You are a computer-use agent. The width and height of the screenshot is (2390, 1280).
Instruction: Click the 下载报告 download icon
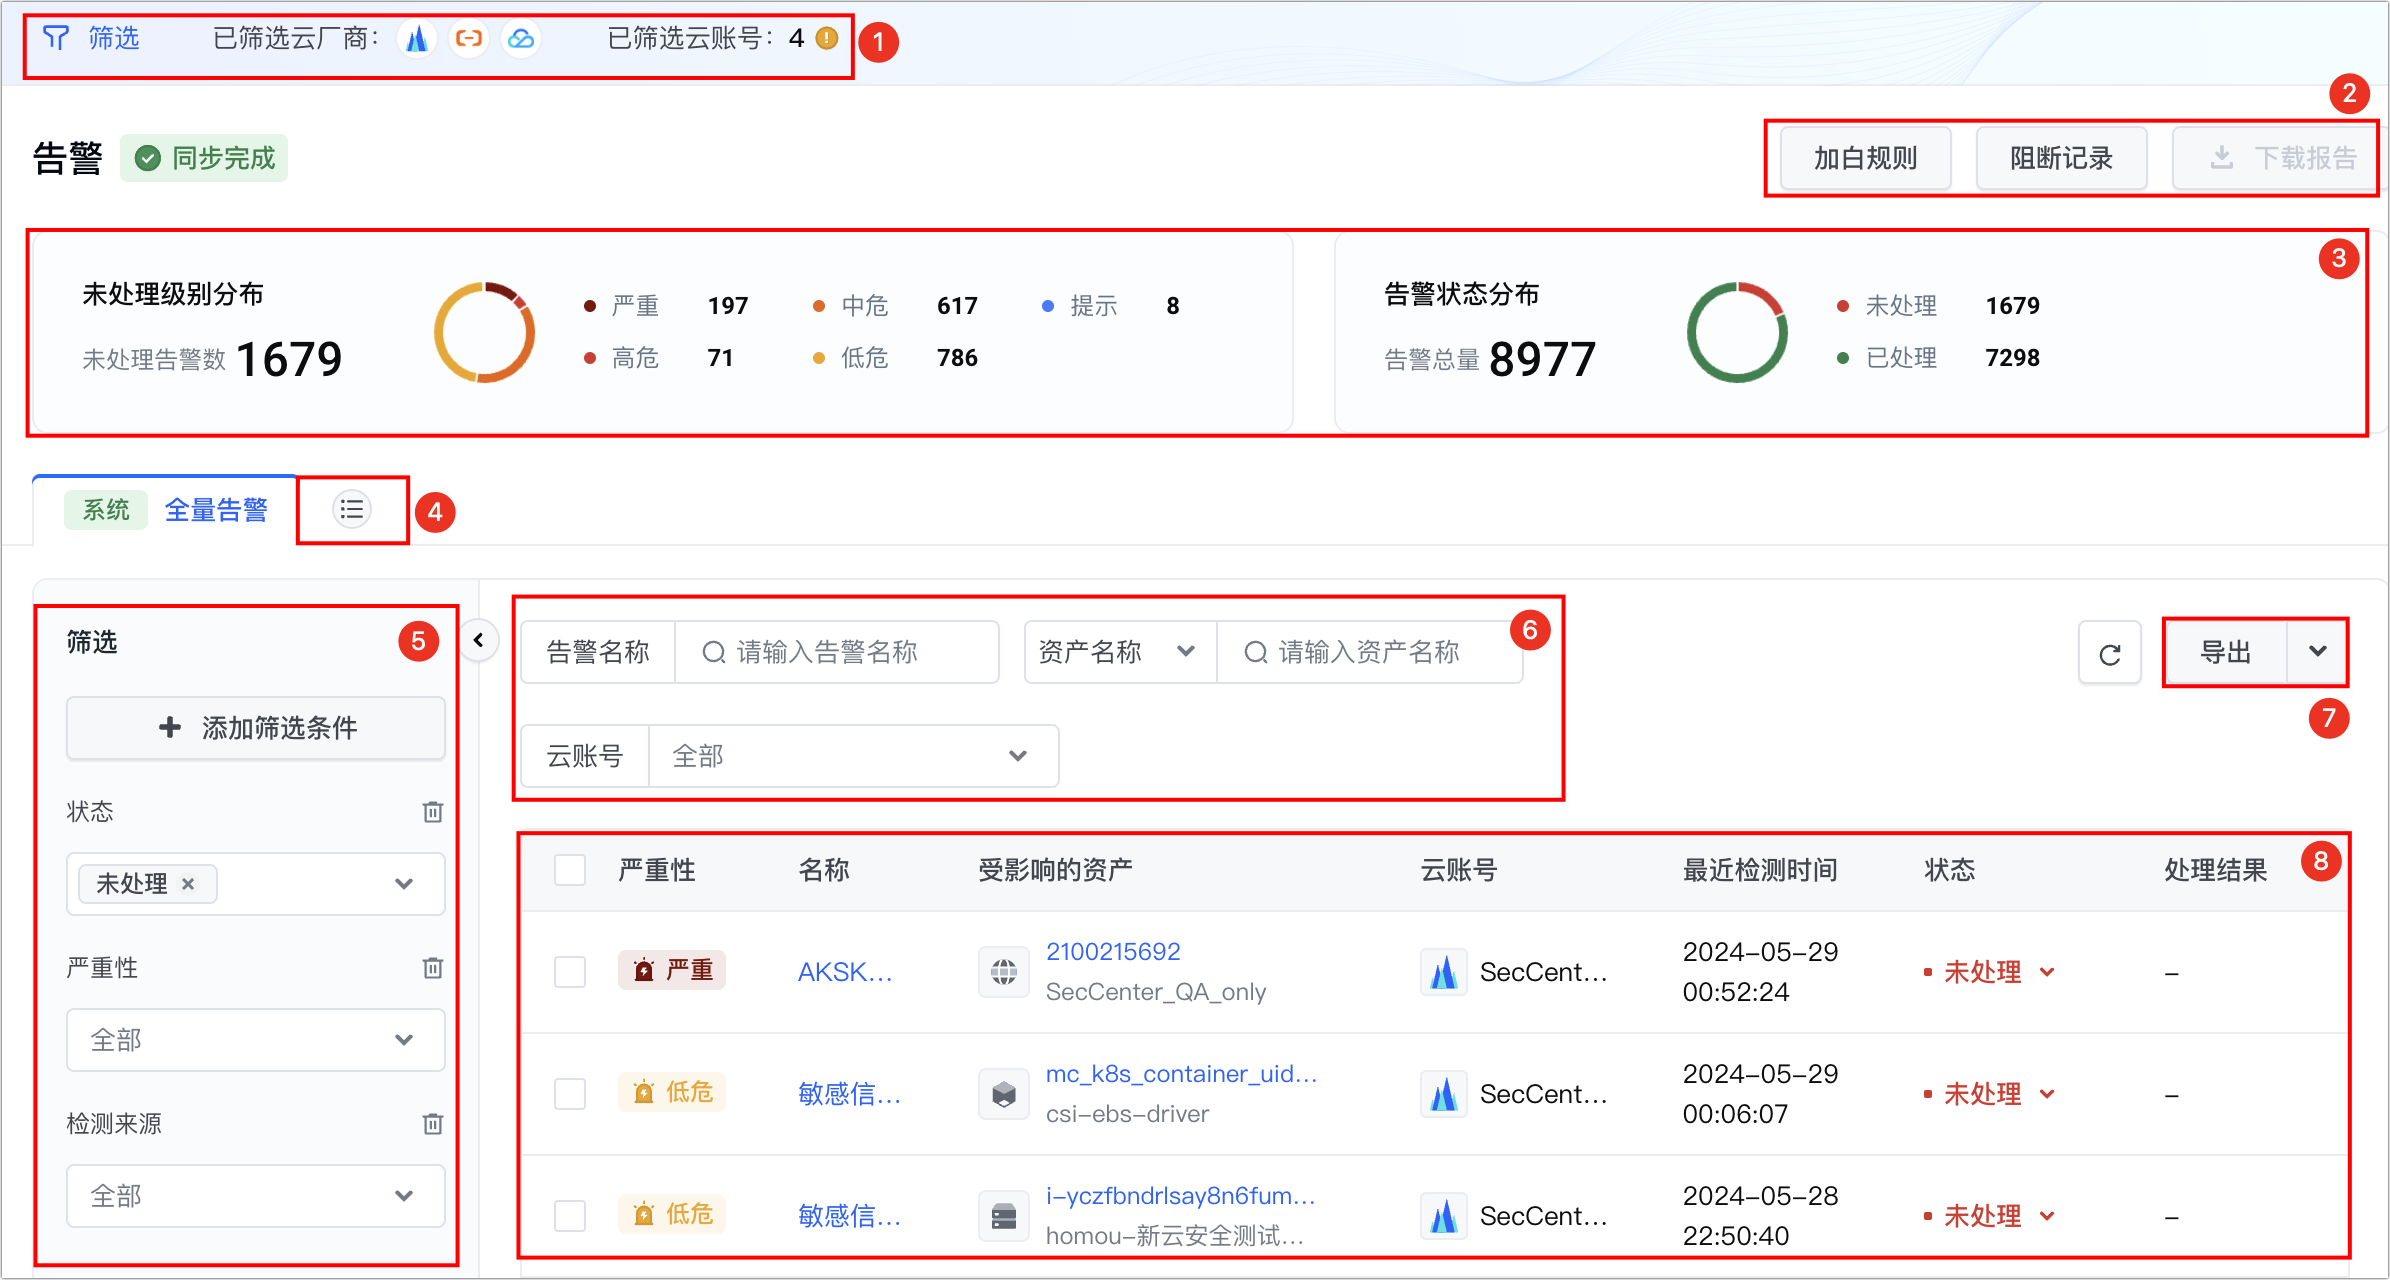click(x=2221, y=158)
